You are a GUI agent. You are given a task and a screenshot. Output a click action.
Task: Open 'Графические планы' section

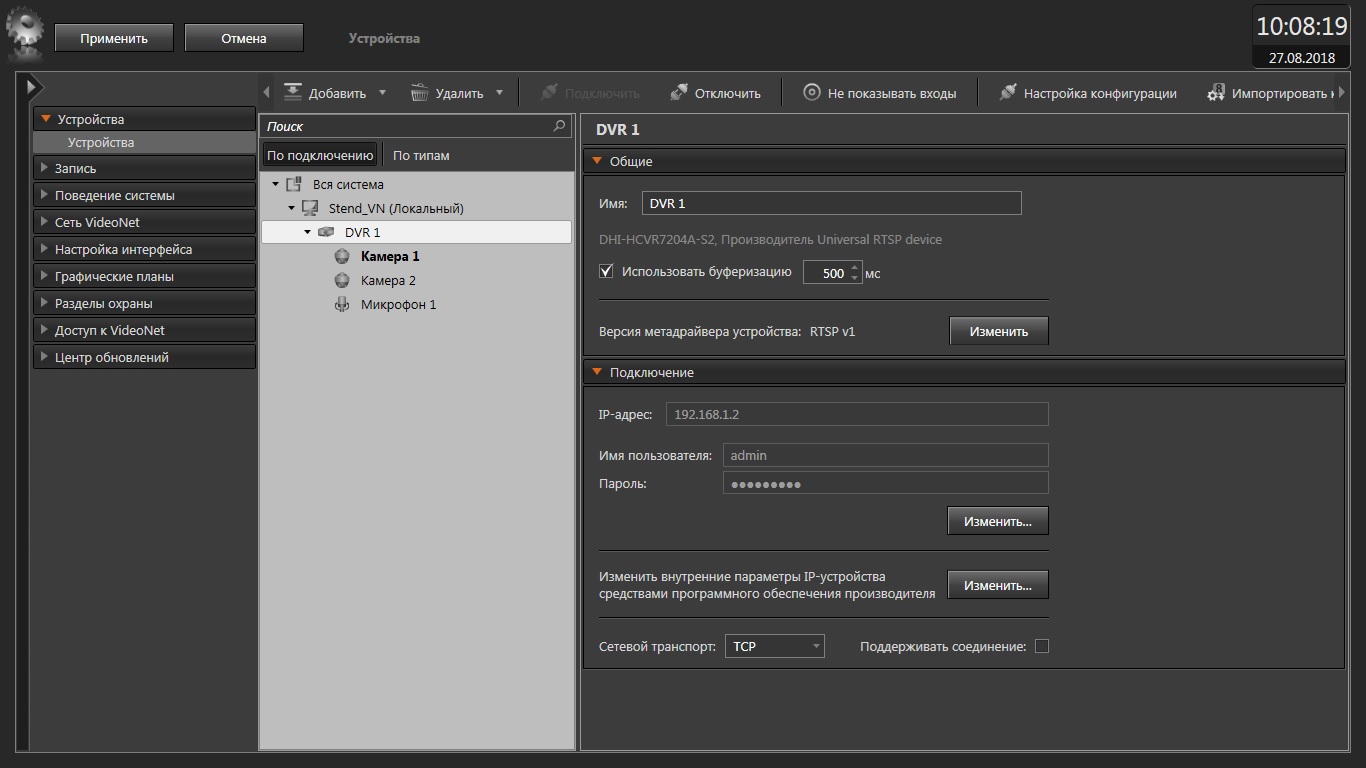[144, 276]
